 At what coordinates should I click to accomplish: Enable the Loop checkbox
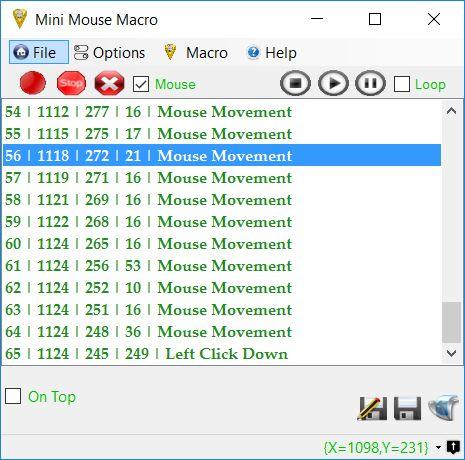coord(402,84)
